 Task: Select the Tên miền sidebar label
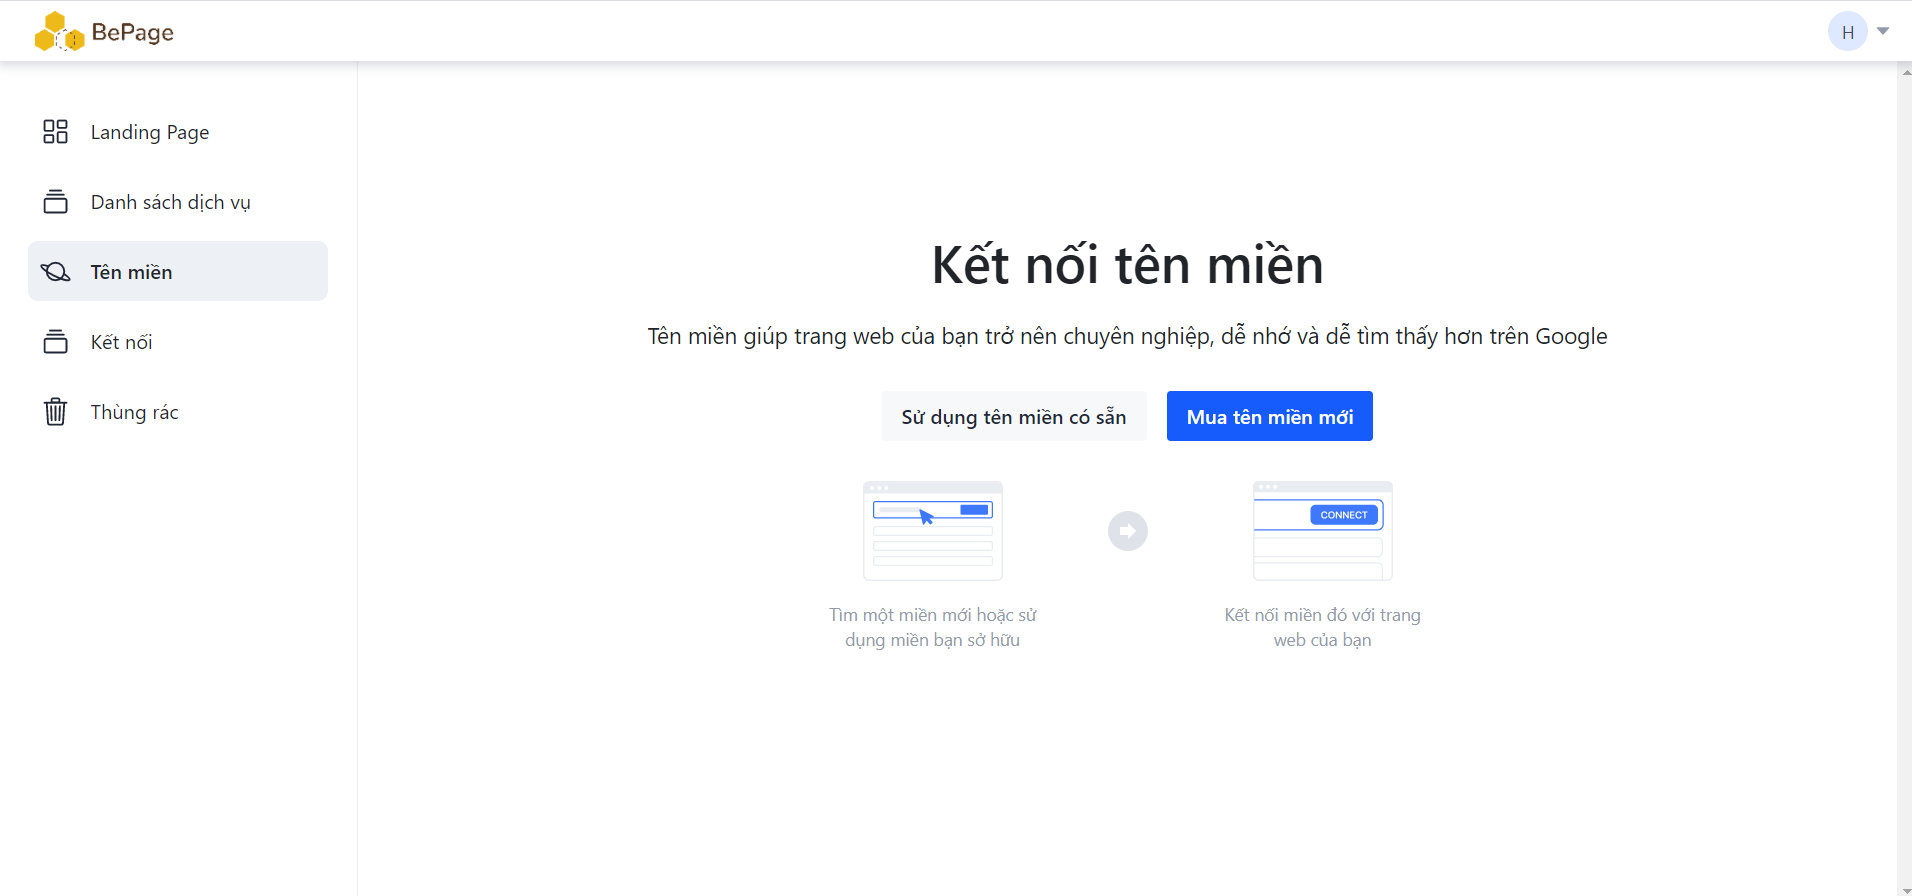131,272
